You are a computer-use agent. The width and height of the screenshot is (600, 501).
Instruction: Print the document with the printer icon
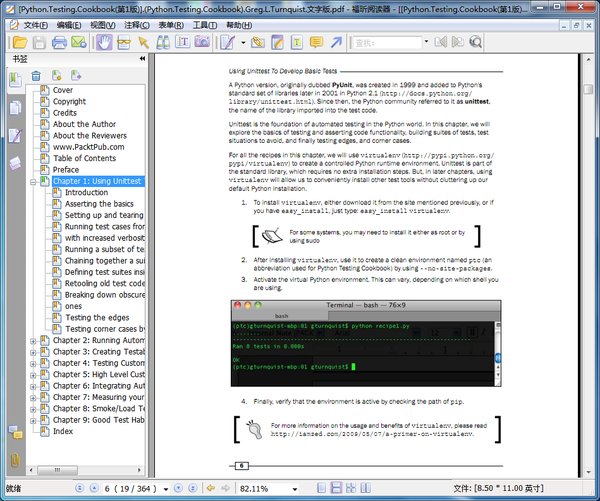(59, 42)
